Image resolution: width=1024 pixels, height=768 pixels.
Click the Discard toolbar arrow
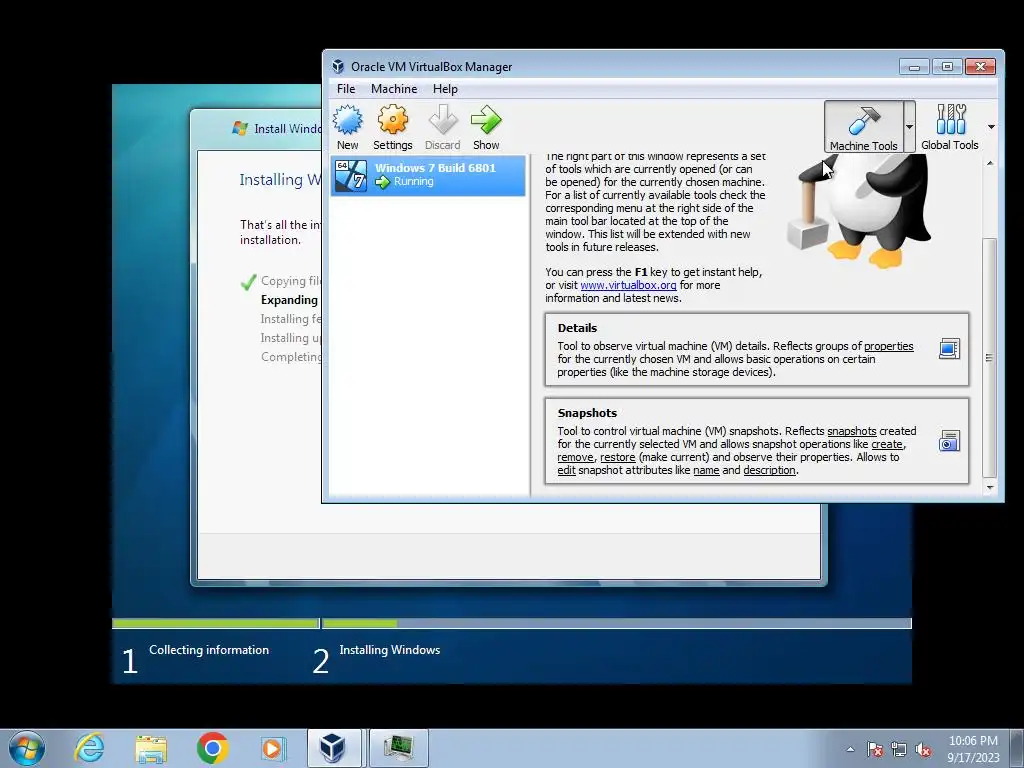(443, 120)
